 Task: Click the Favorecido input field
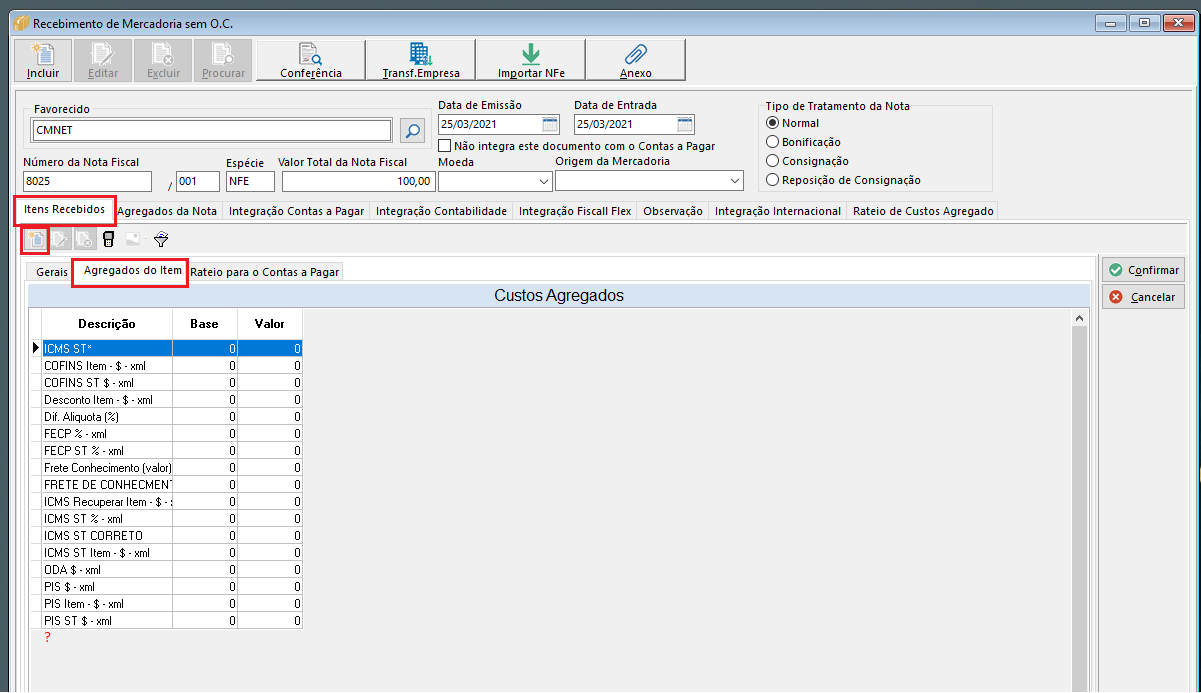pos(212,130)
